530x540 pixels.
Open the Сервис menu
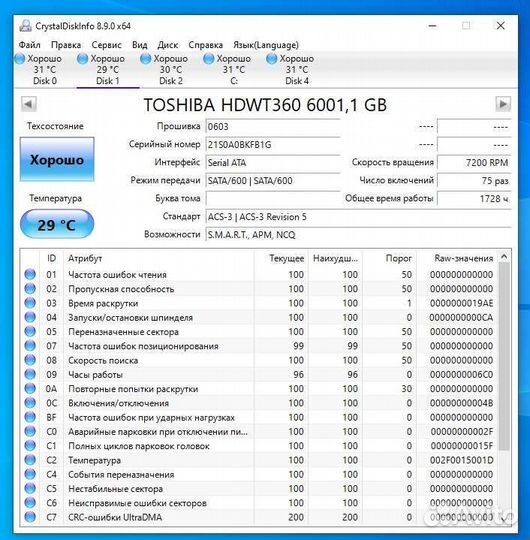point(106,45)
